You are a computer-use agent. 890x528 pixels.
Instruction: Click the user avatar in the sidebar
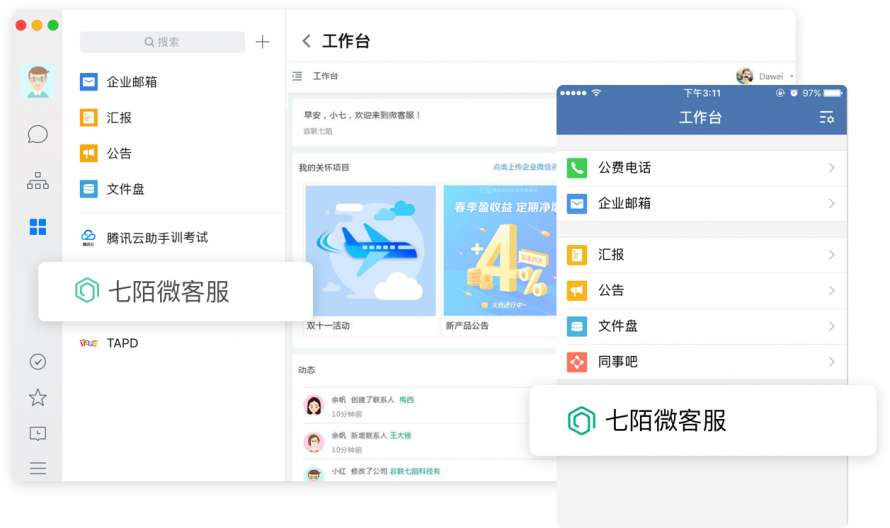click(37, 81)
